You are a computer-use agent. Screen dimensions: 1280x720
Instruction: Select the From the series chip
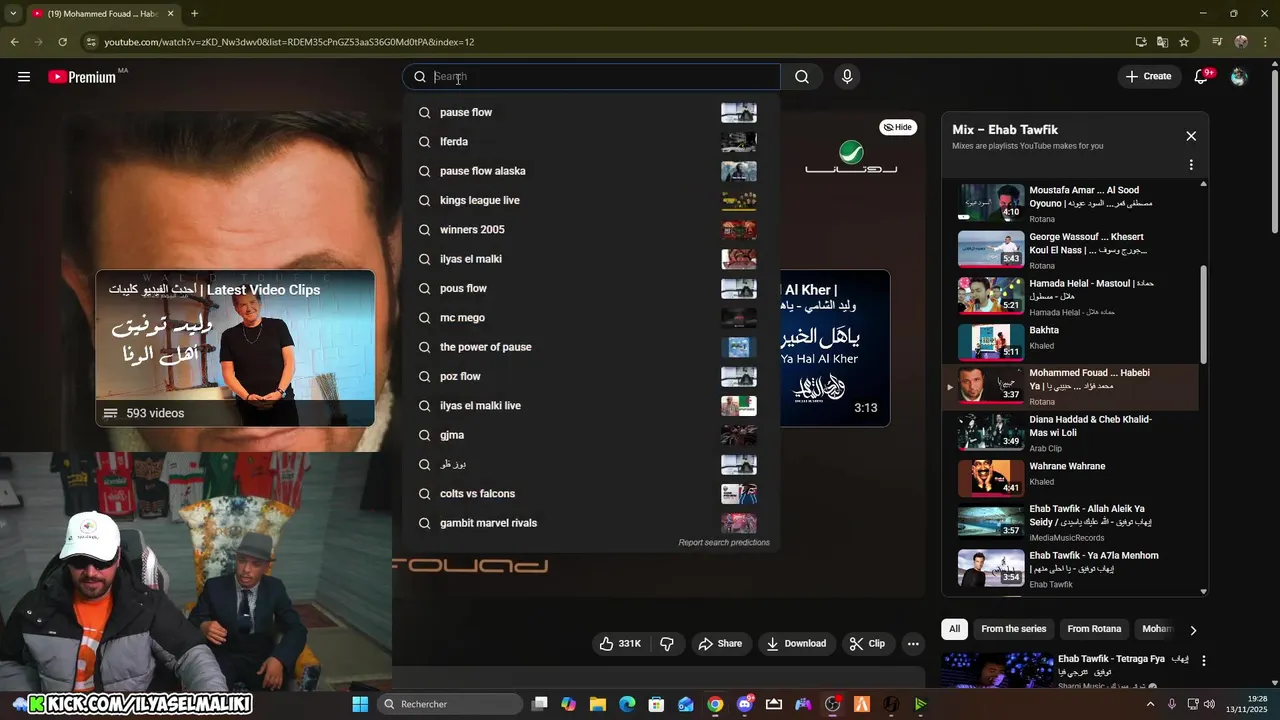tap(1013, 629)
